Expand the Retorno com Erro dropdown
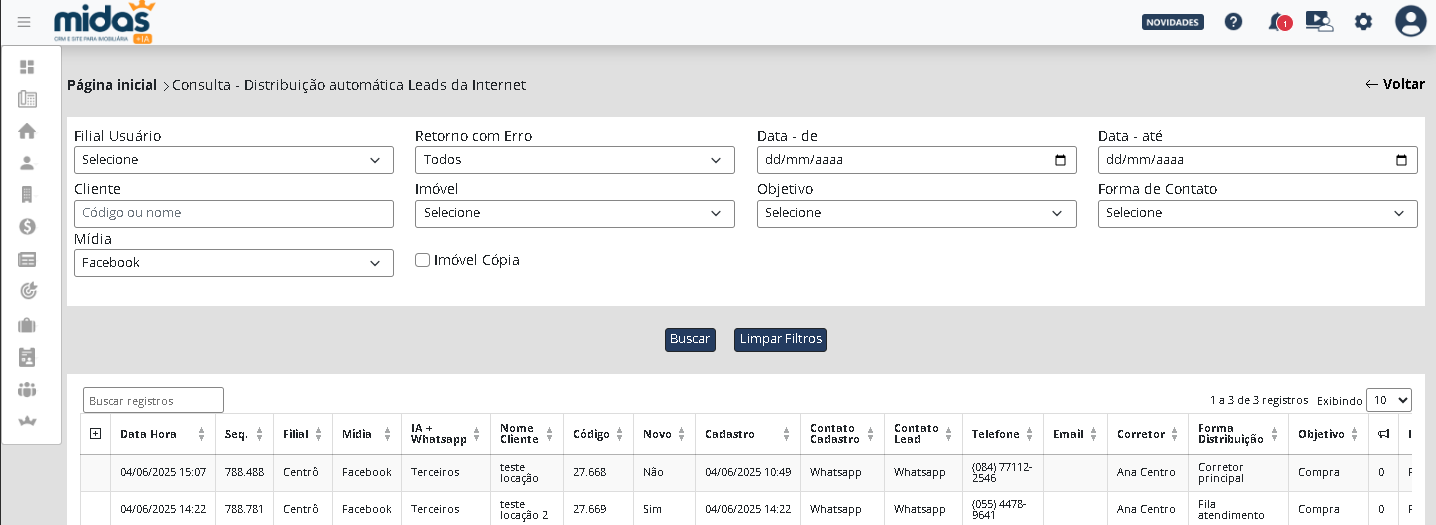Screen dimensions: 1436x525 point(574,160)
